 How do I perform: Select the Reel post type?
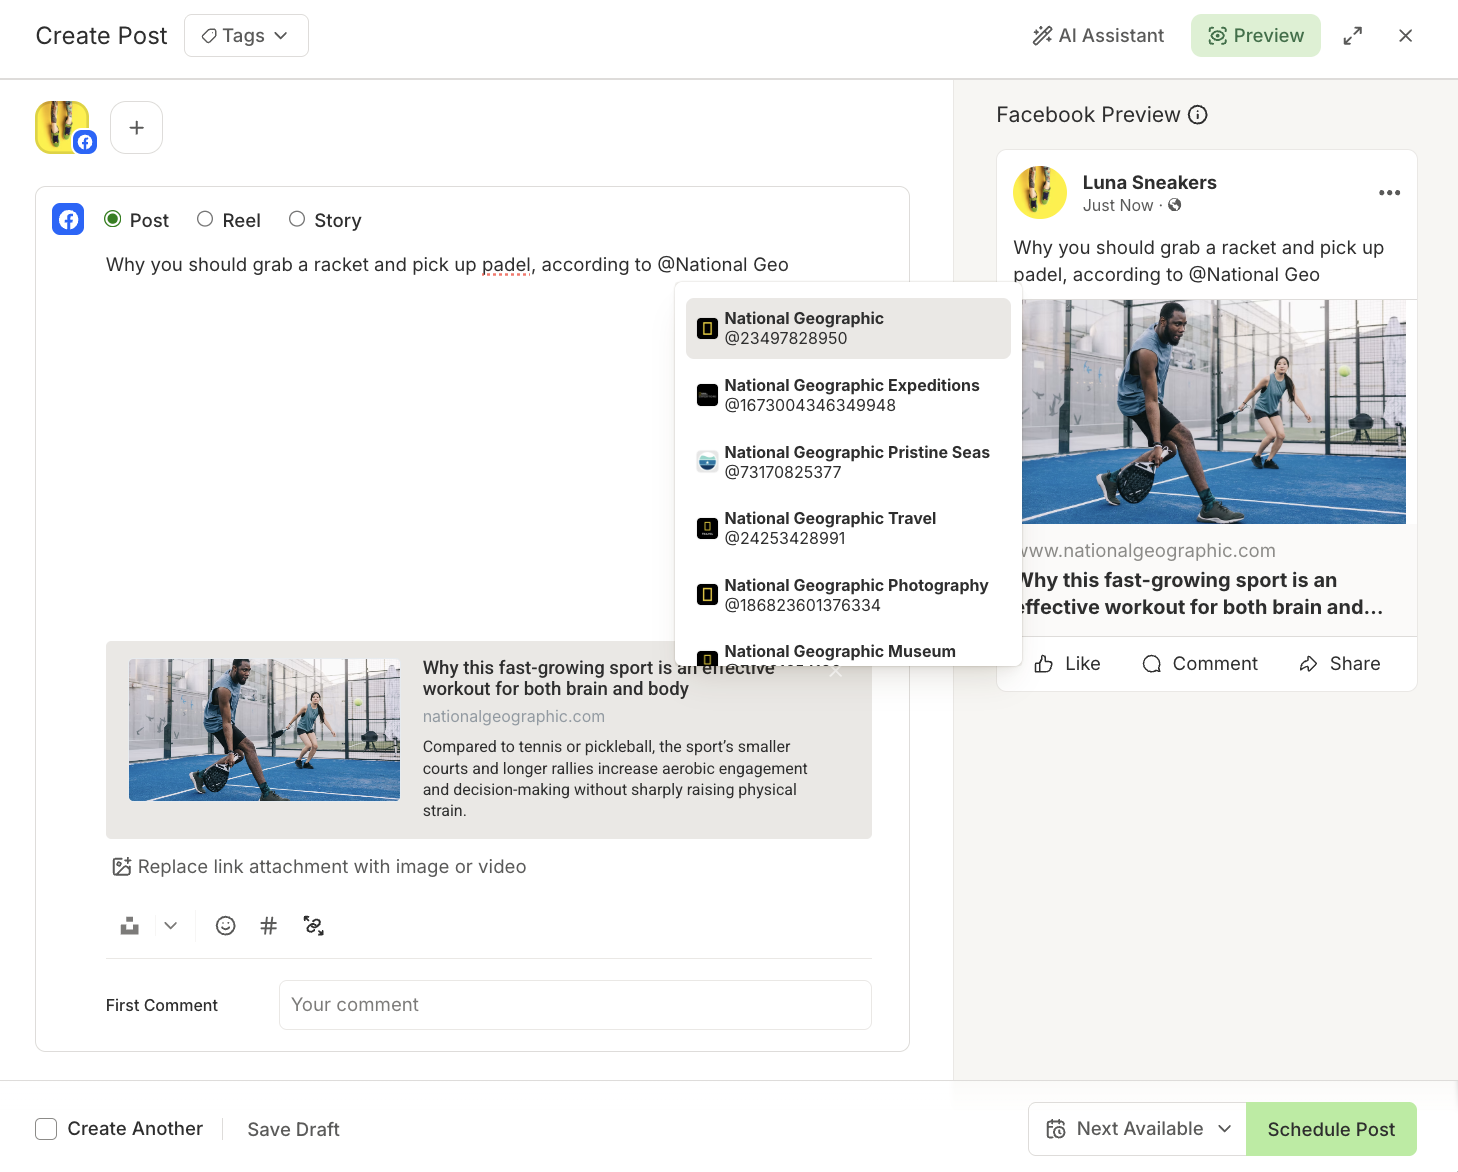click(228, 220)
